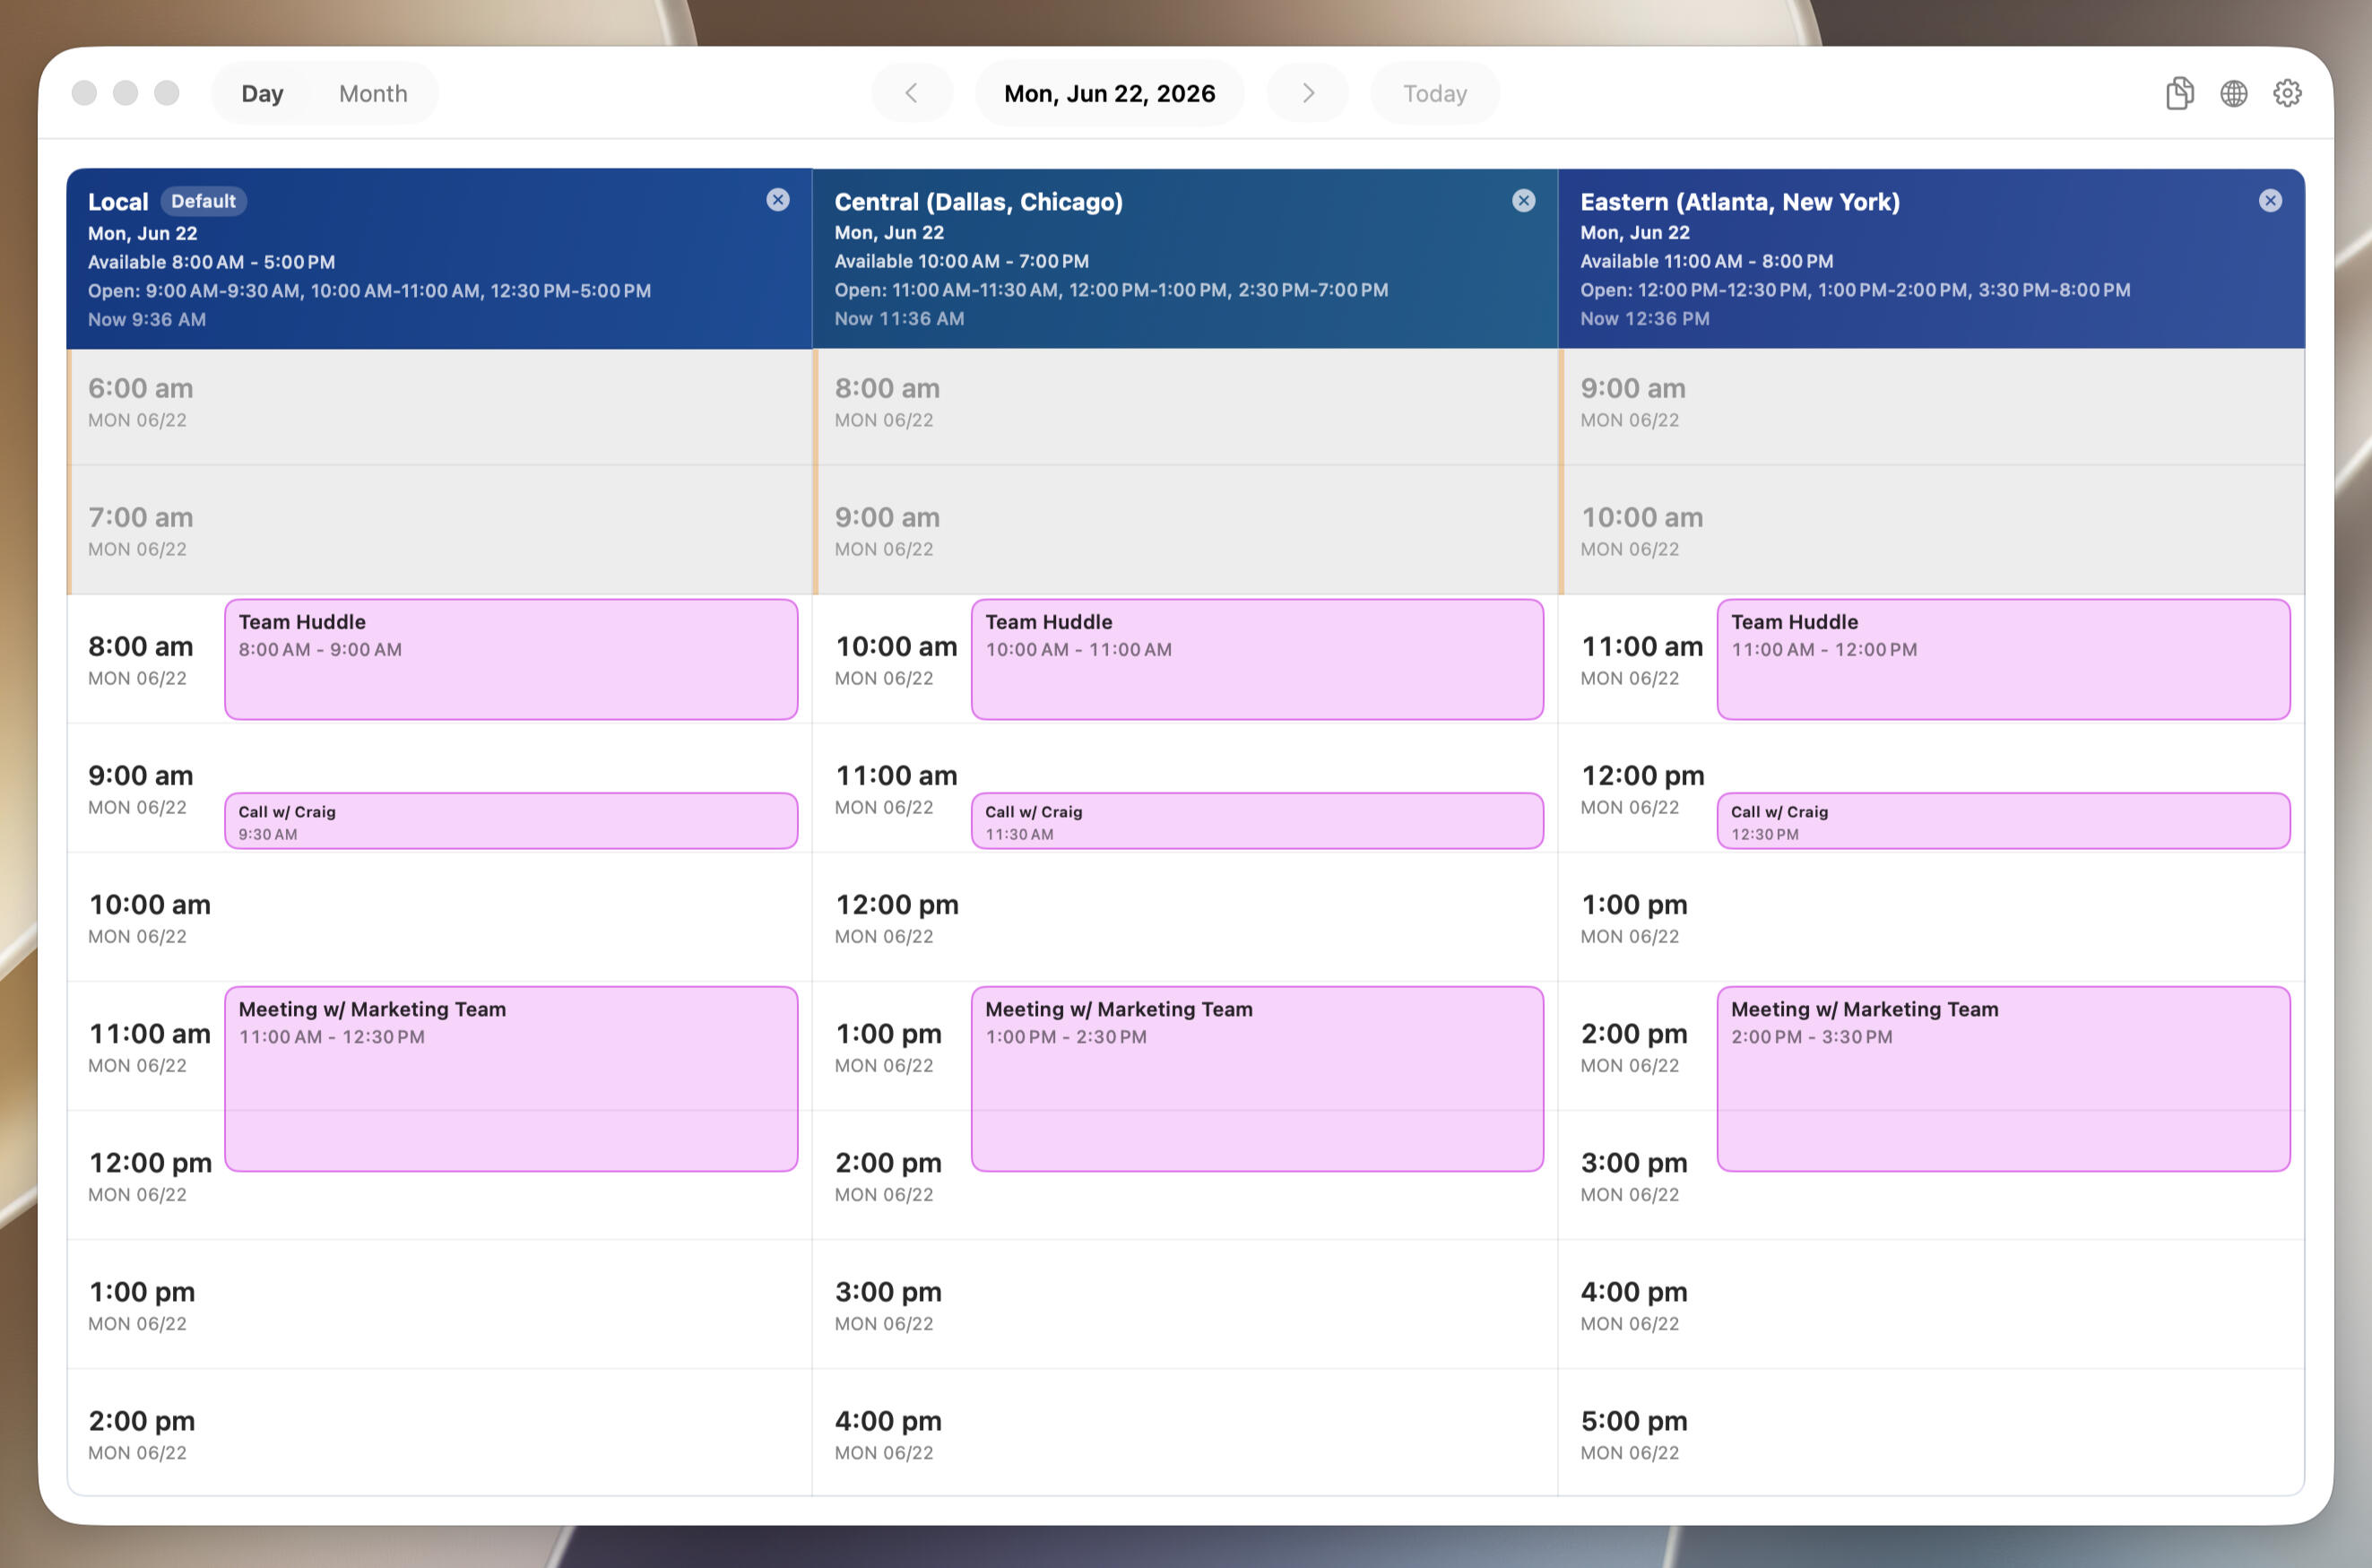Viewport: 2372px width, 1568px height.
Task: Select the 3:00 pm slot in Central column
Action: click(1185, 1304)
